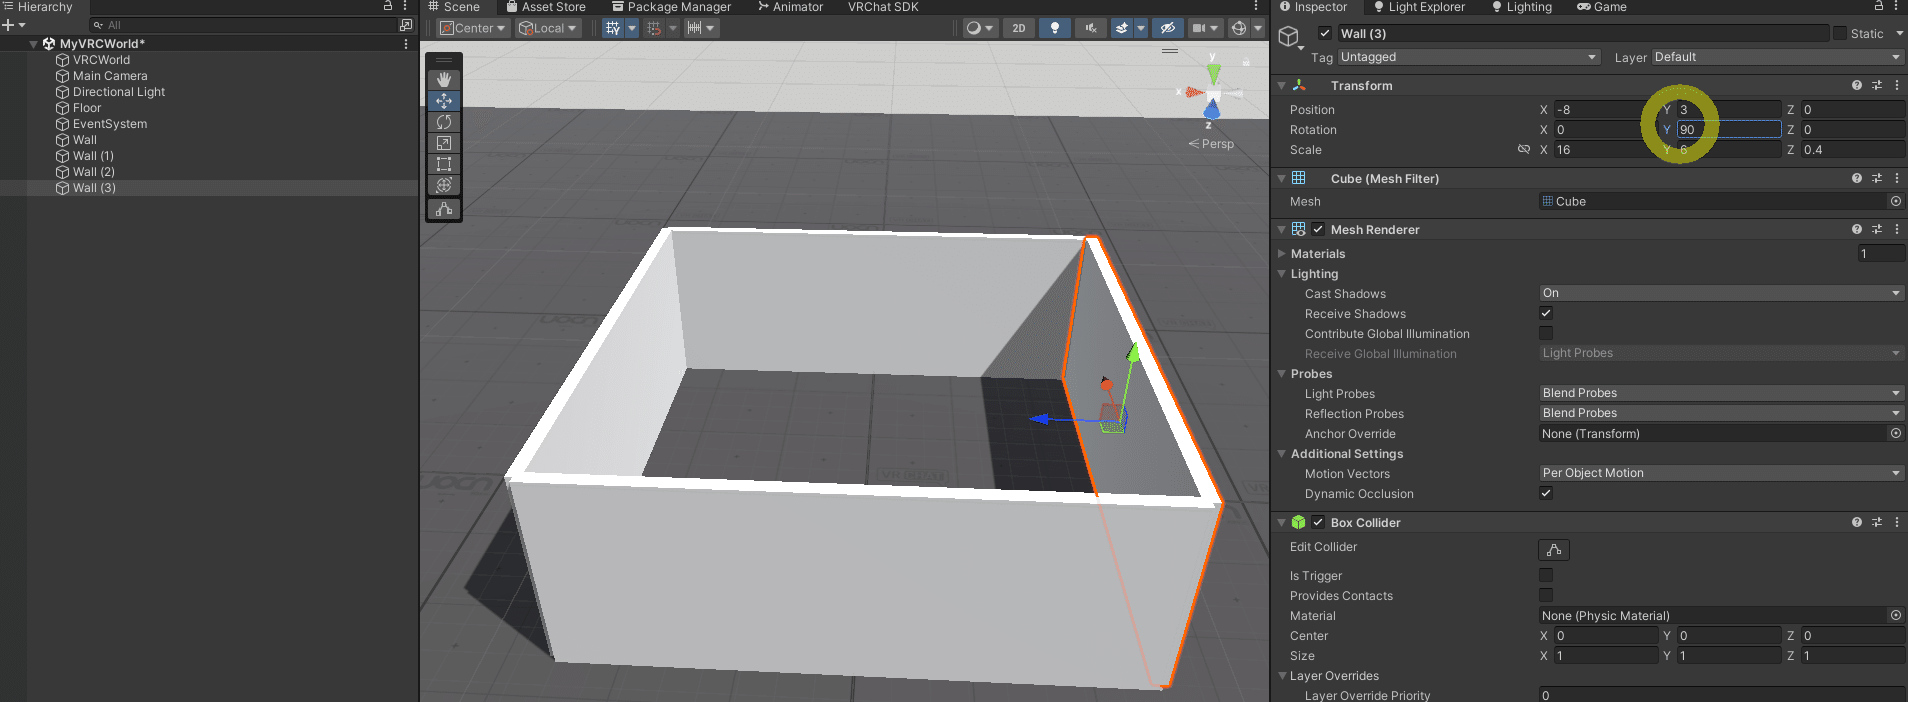Open Transform component help icon
Screen dimensions: 1908x702
[x=1857, y=86]
